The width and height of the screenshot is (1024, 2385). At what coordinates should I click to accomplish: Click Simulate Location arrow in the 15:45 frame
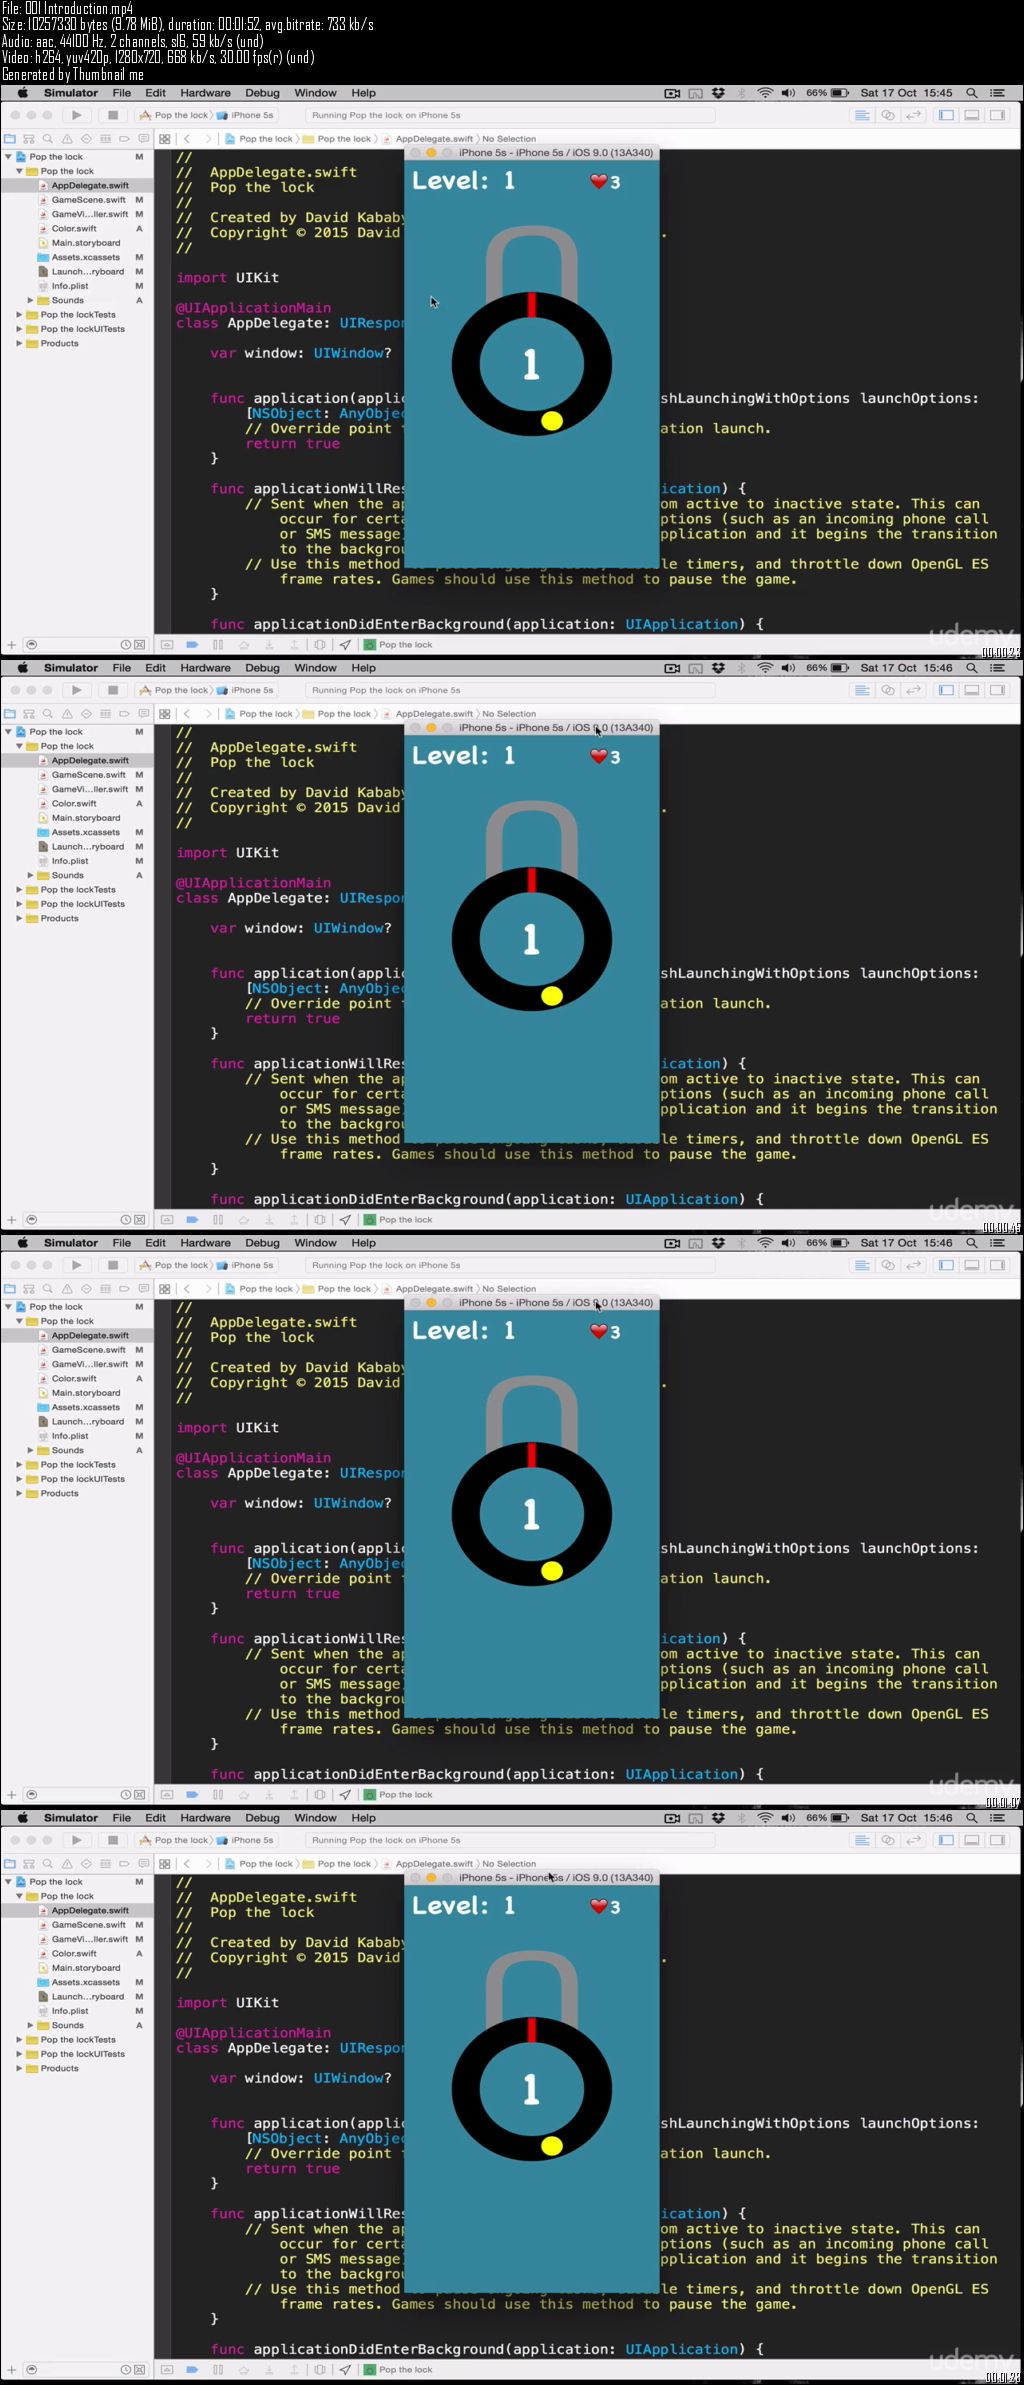point(345,645)
